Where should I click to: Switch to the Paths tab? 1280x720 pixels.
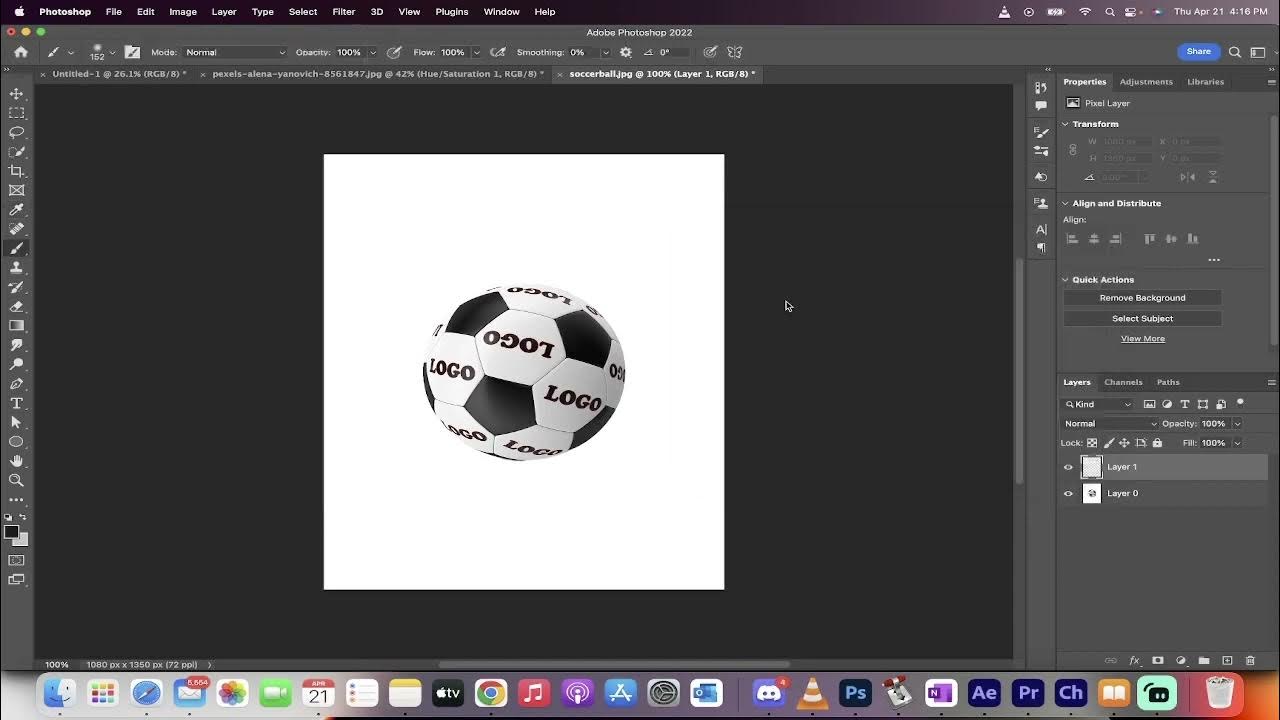coord(1168,382)
